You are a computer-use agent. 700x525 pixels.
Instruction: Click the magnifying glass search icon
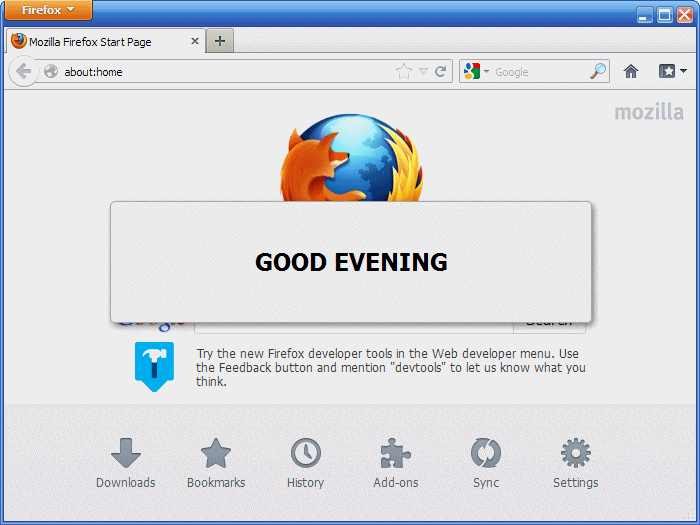(x=598, y=71)
